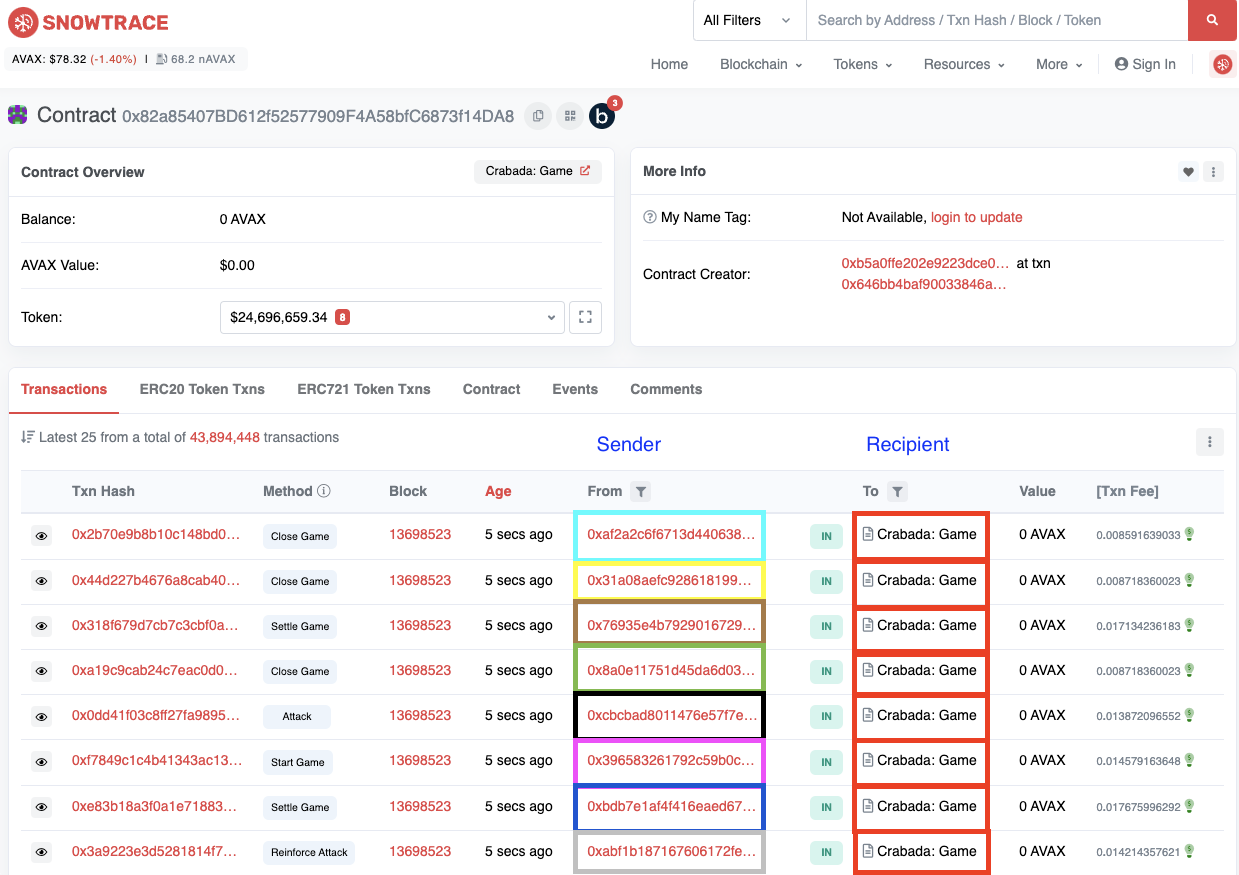The height and width of the screenshot is (875, 1239).
Task: Expand the Resources menu
Action: coord(964,64)
